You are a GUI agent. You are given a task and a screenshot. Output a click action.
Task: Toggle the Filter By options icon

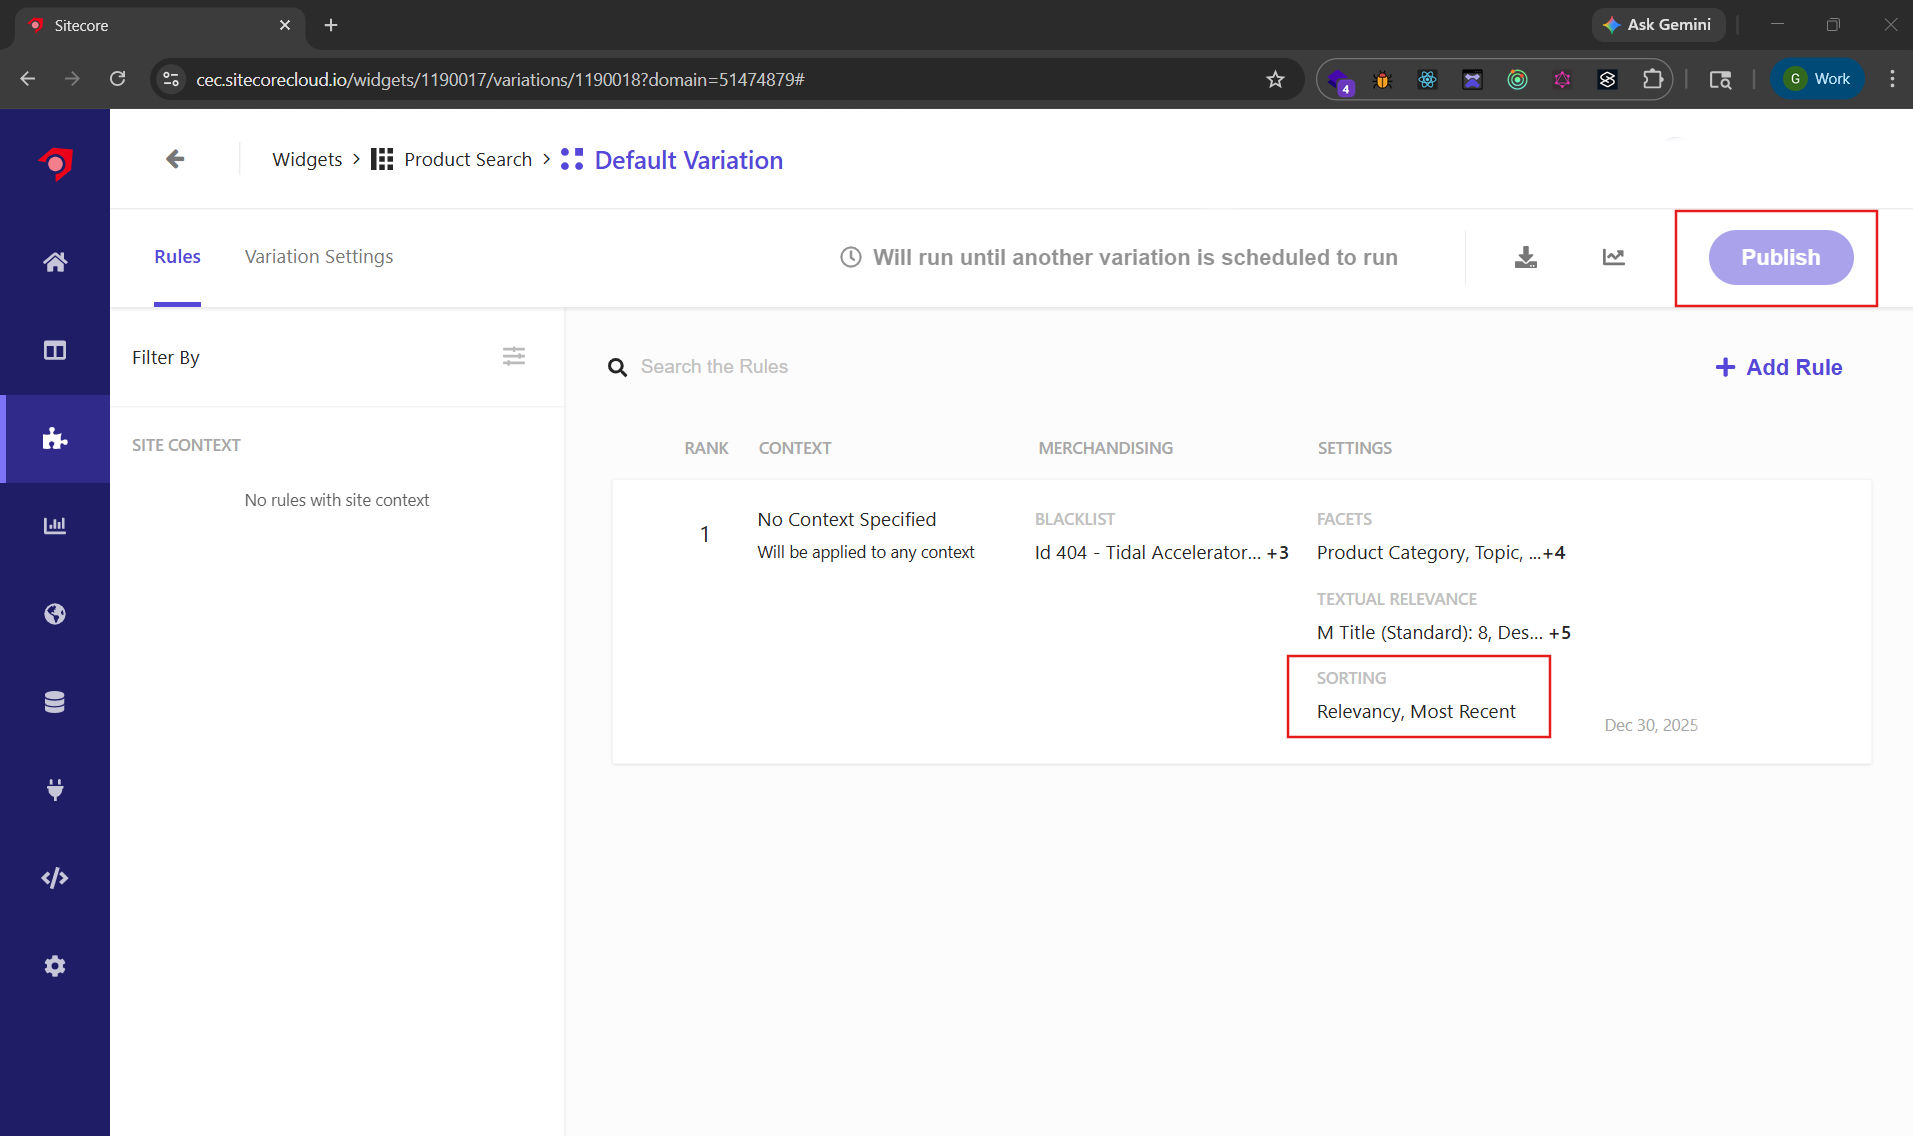point(514,356)
